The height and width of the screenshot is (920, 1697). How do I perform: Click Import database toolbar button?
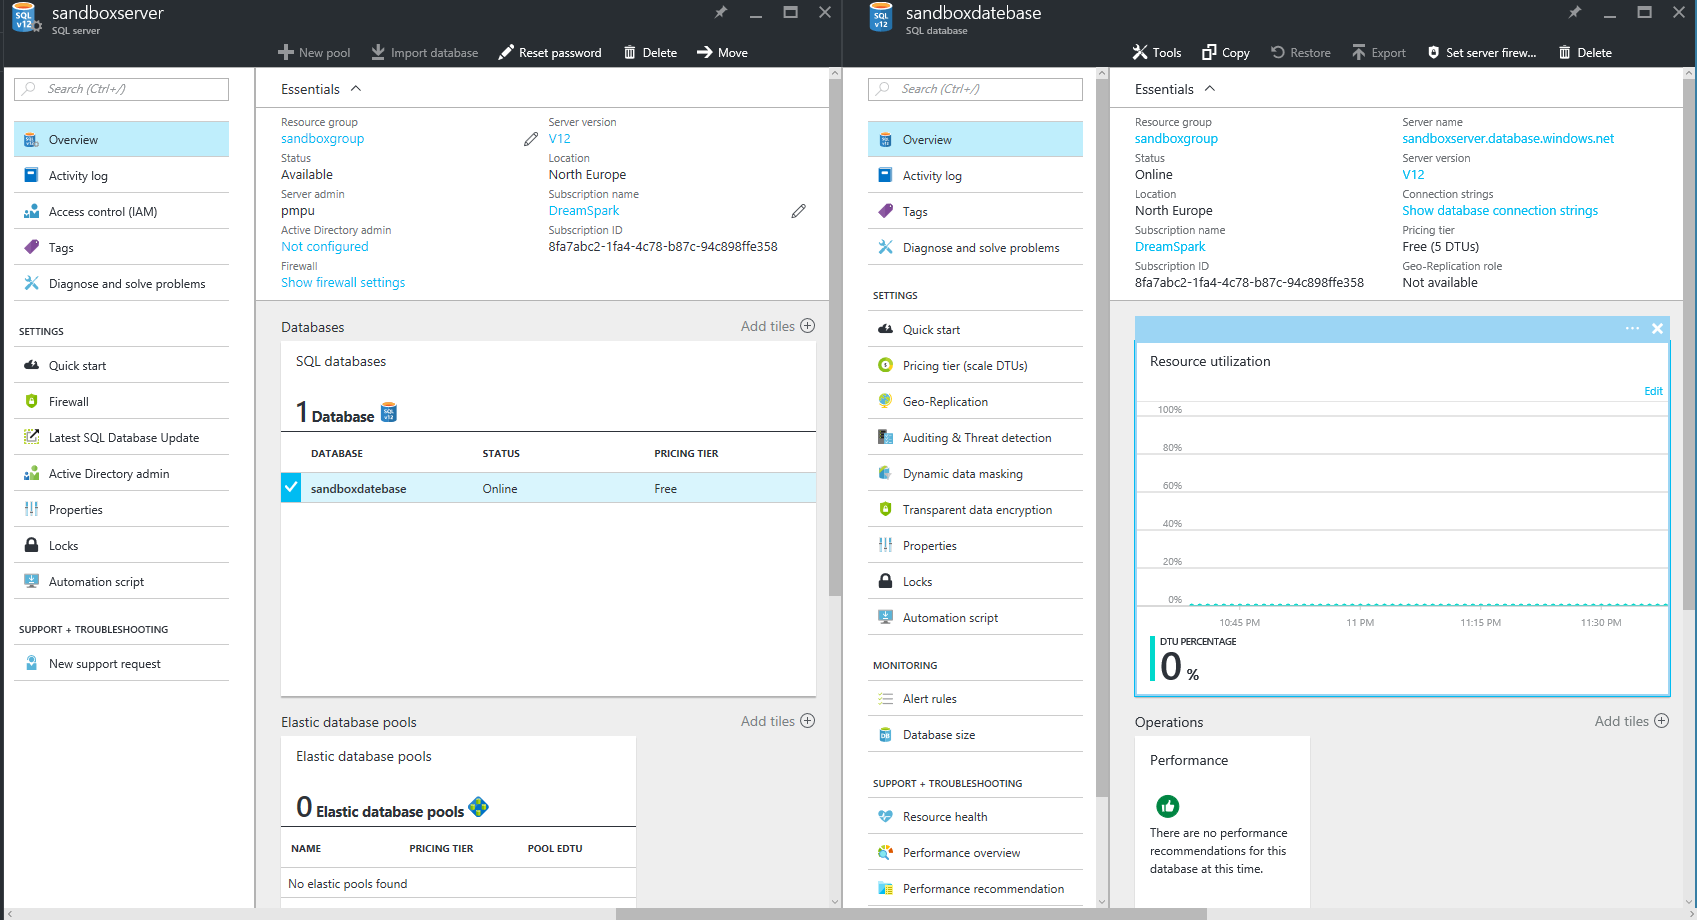click(x=424, y=53)
